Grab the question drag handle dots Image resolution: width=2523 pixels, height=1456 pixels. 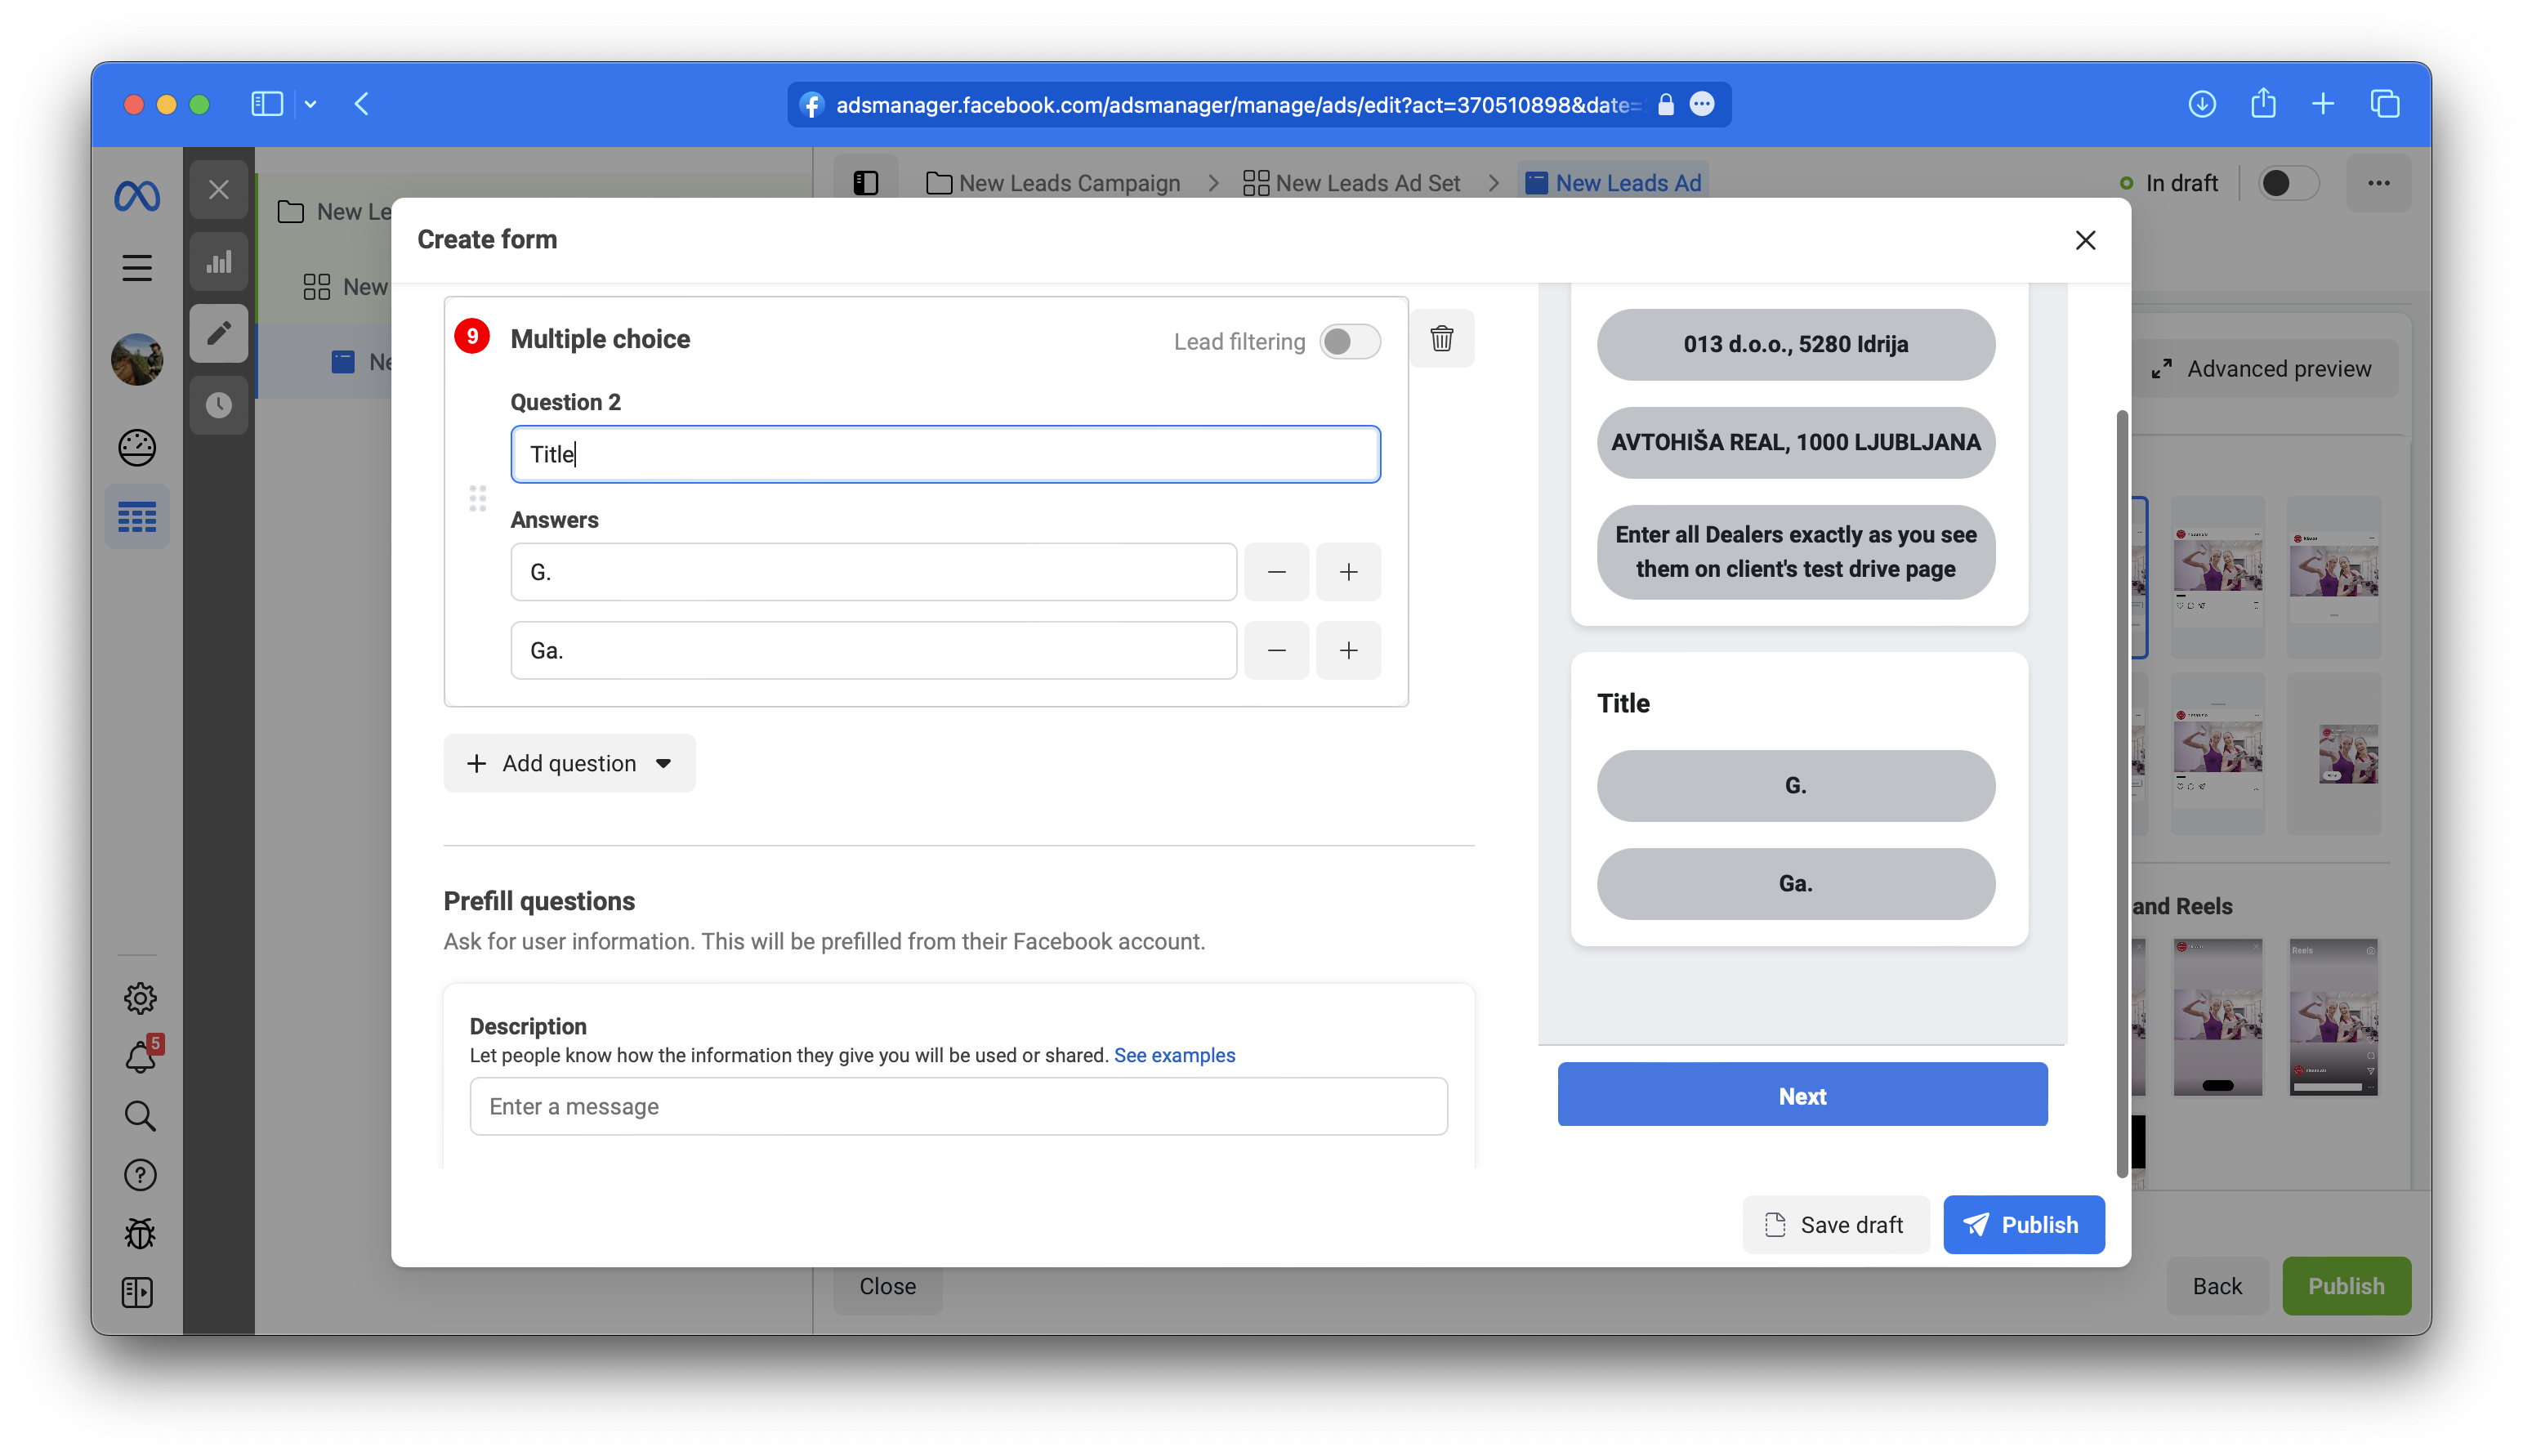[x=478, y=498]
